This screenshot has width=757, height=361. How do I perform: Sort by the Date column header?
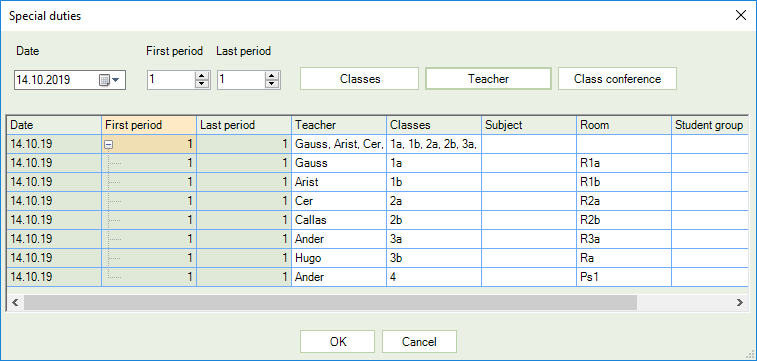[x=54, y=125]
